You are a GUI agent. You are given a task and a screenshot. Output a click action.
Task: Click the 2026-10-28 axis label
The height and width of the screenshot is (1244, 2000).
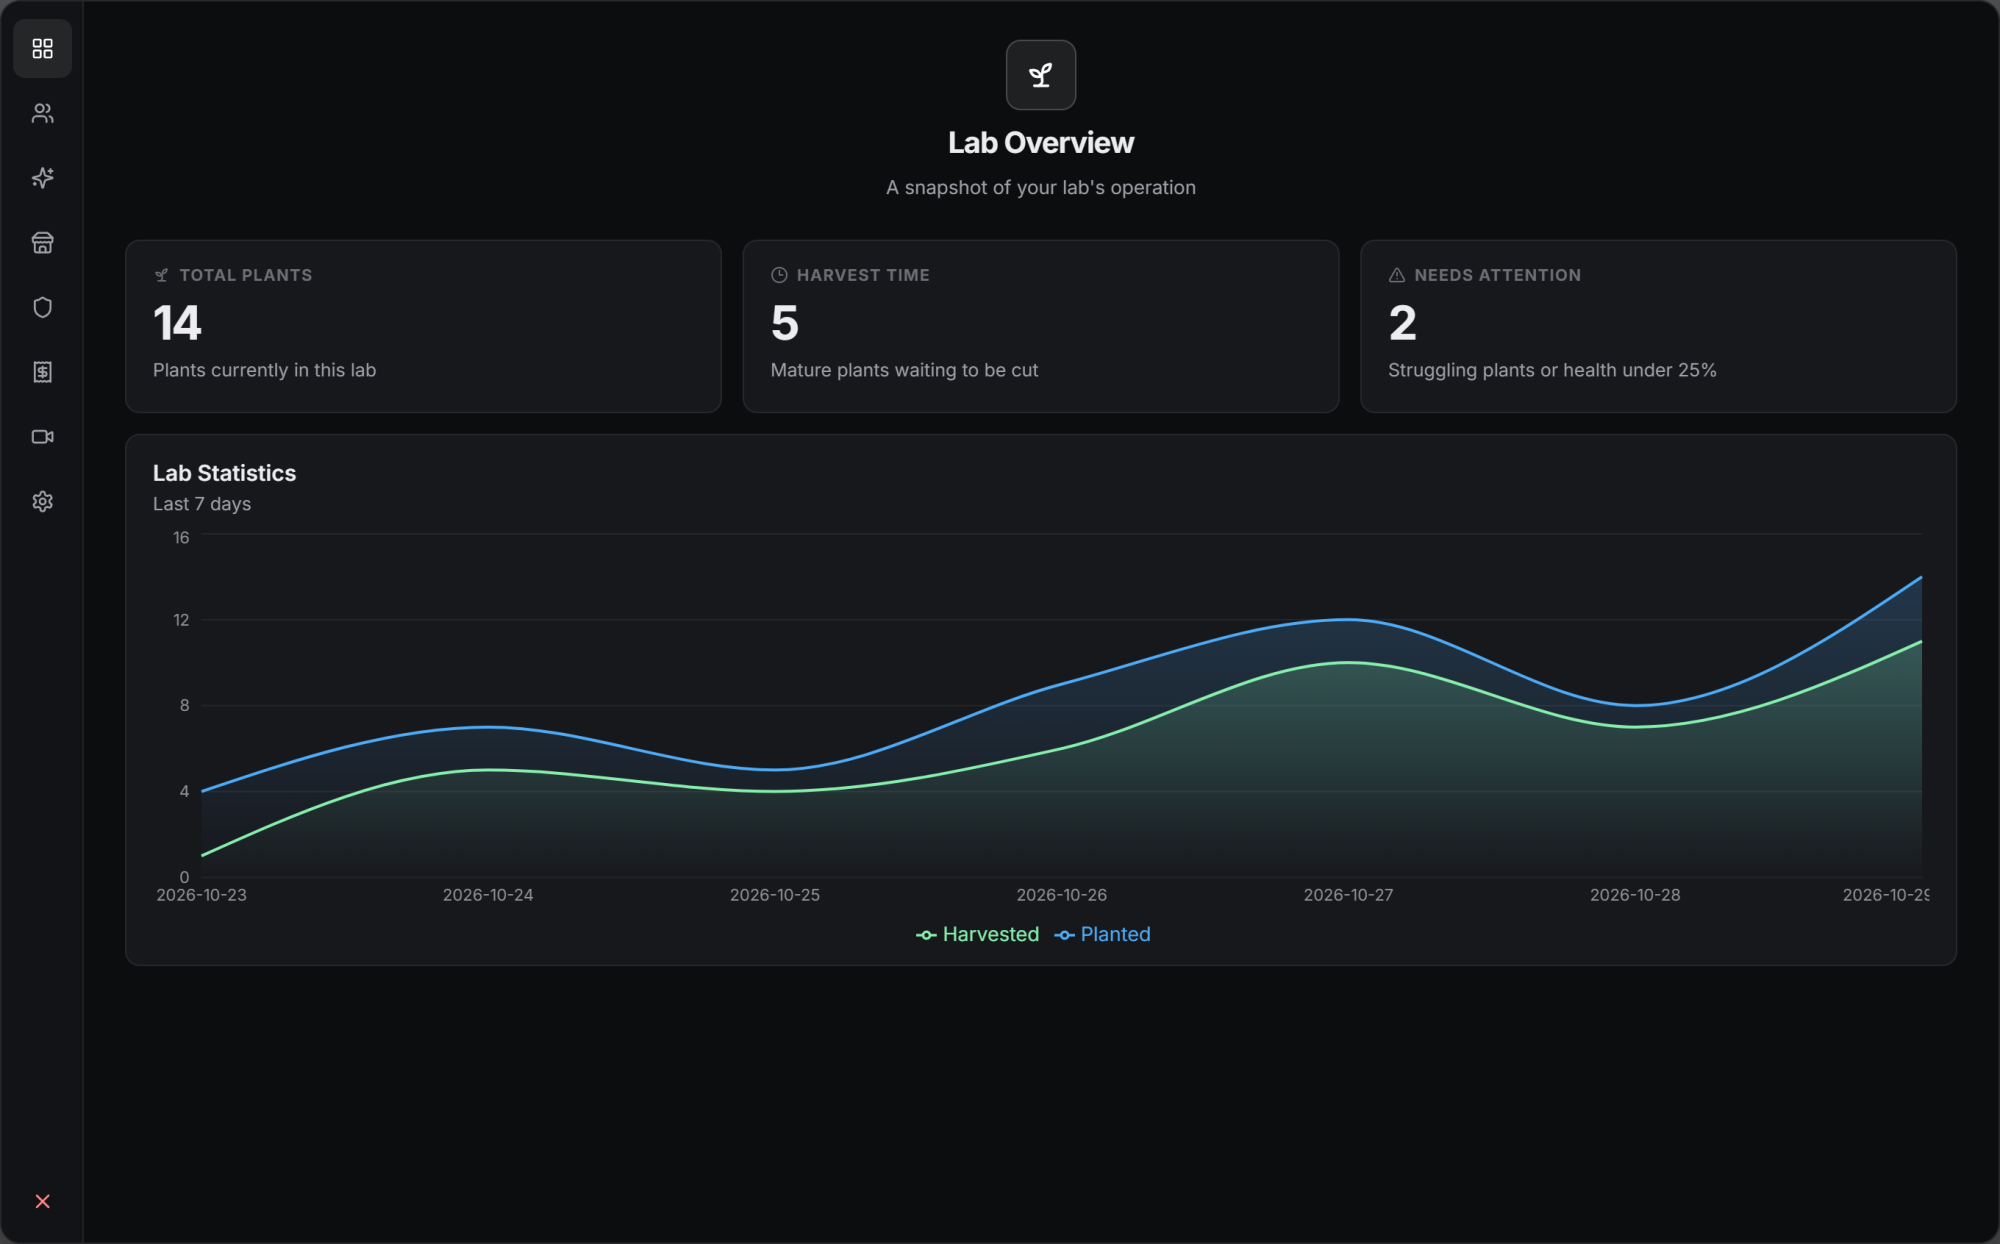coord(1635,895)
